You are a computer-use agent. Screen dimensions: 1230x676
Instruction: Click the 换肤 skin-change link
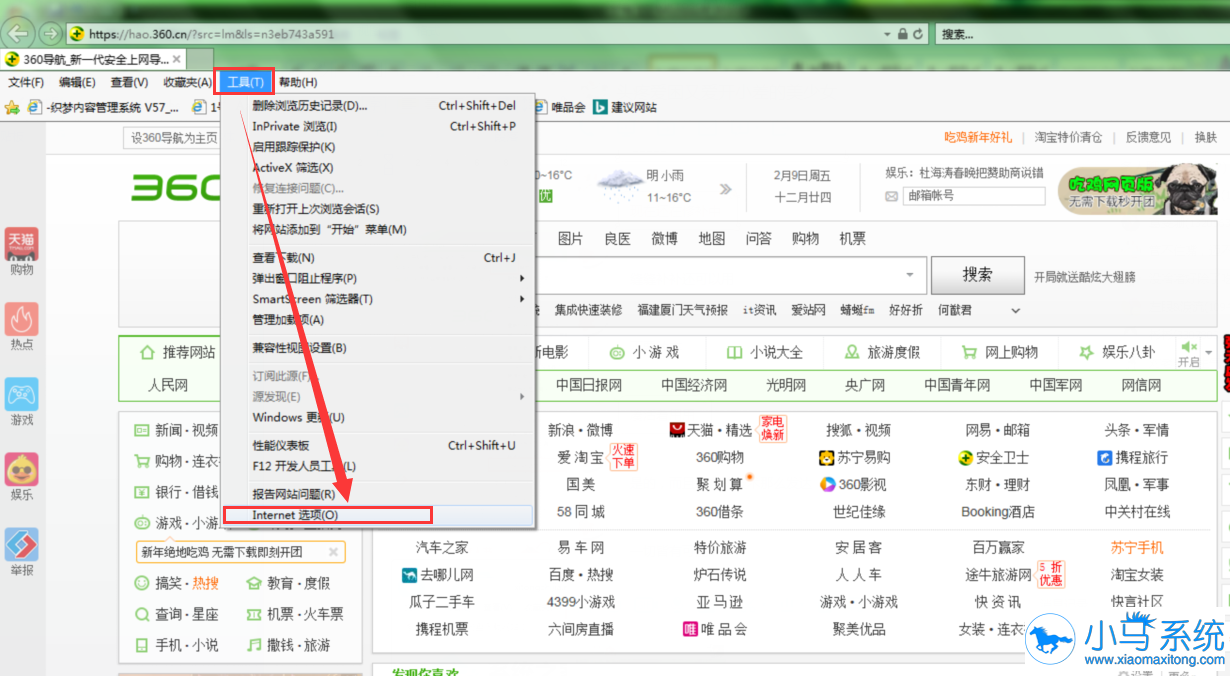[x=1205, y=137]
